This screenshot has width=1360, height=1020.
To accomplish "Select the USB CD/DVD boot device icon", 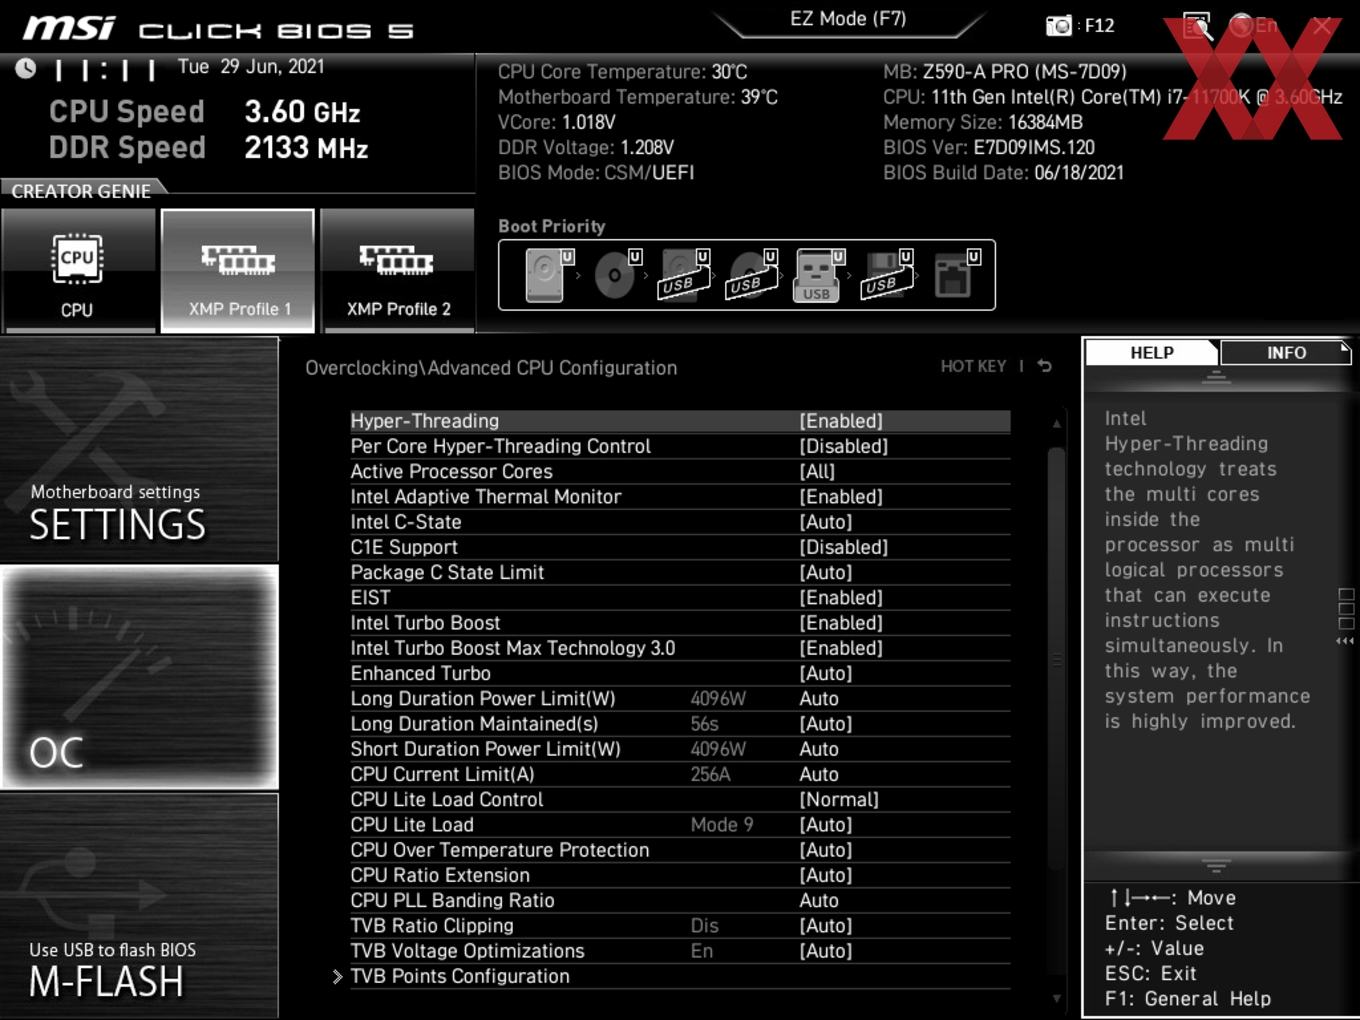I will (x=751, y=275).
